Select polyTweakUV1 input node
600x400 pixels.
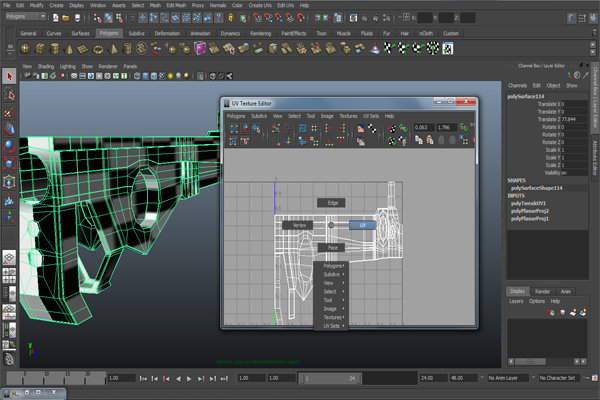pyautogui.click(x=528, y=203)
